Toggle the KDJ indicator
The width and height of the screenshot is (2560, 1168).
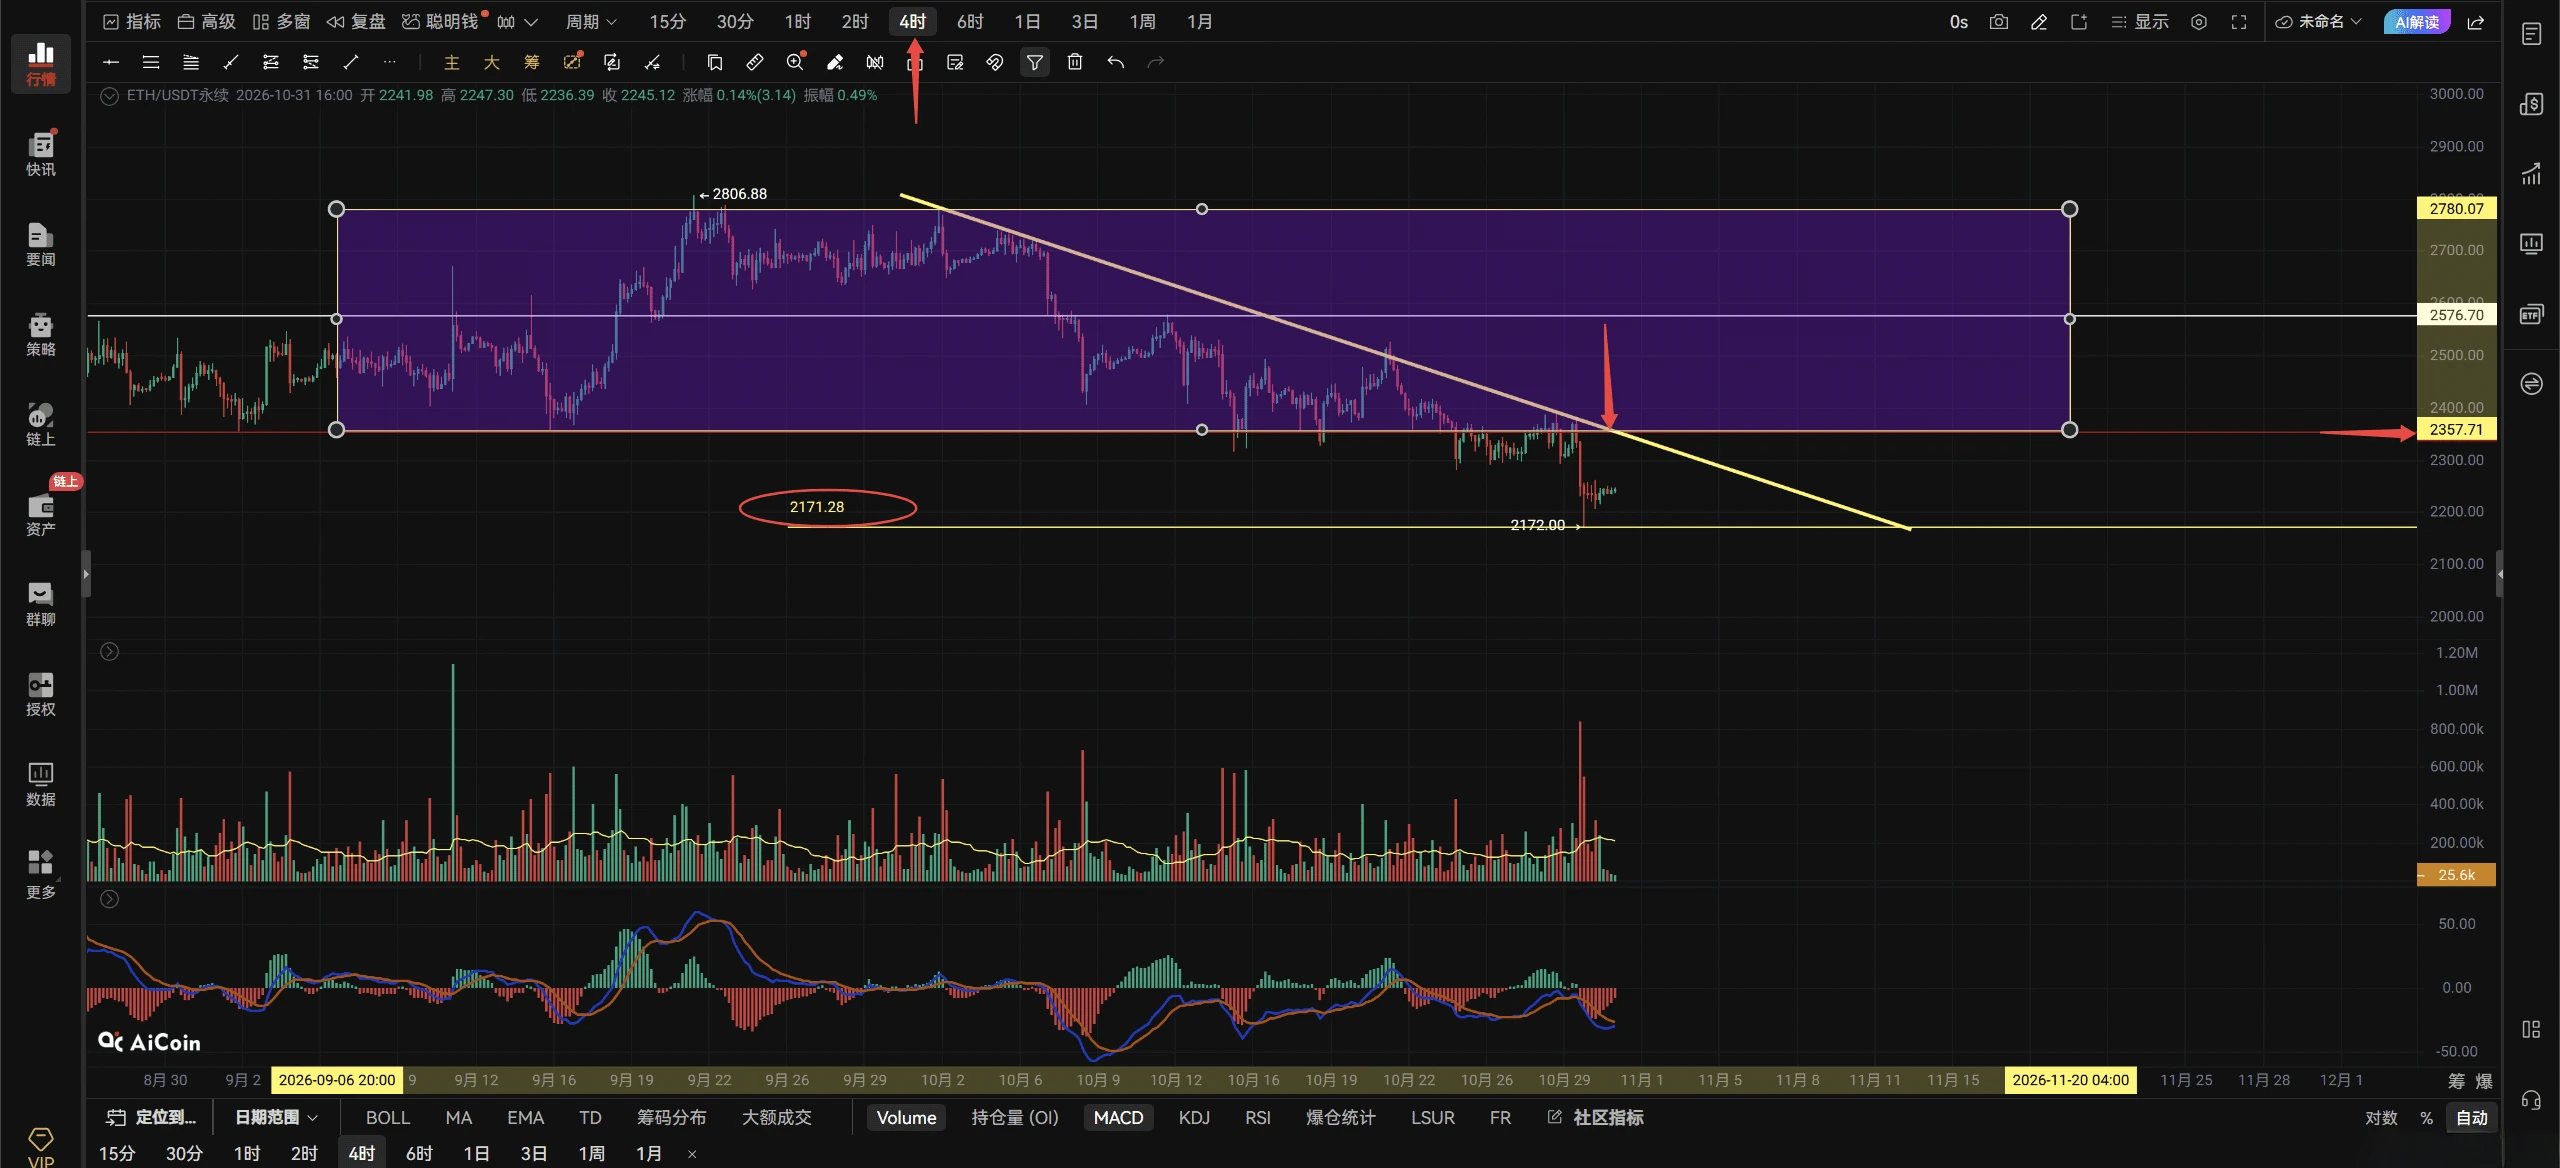coord(1194,1118)
